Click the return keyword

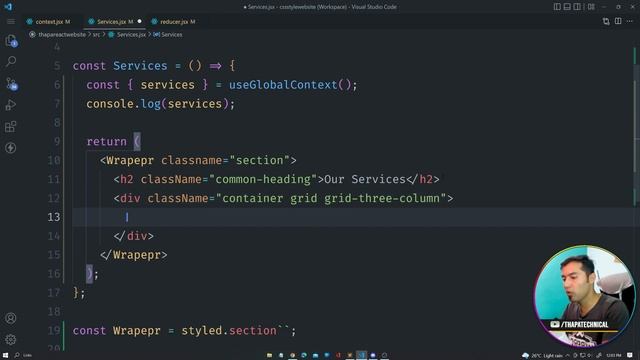tap(106, 142)
